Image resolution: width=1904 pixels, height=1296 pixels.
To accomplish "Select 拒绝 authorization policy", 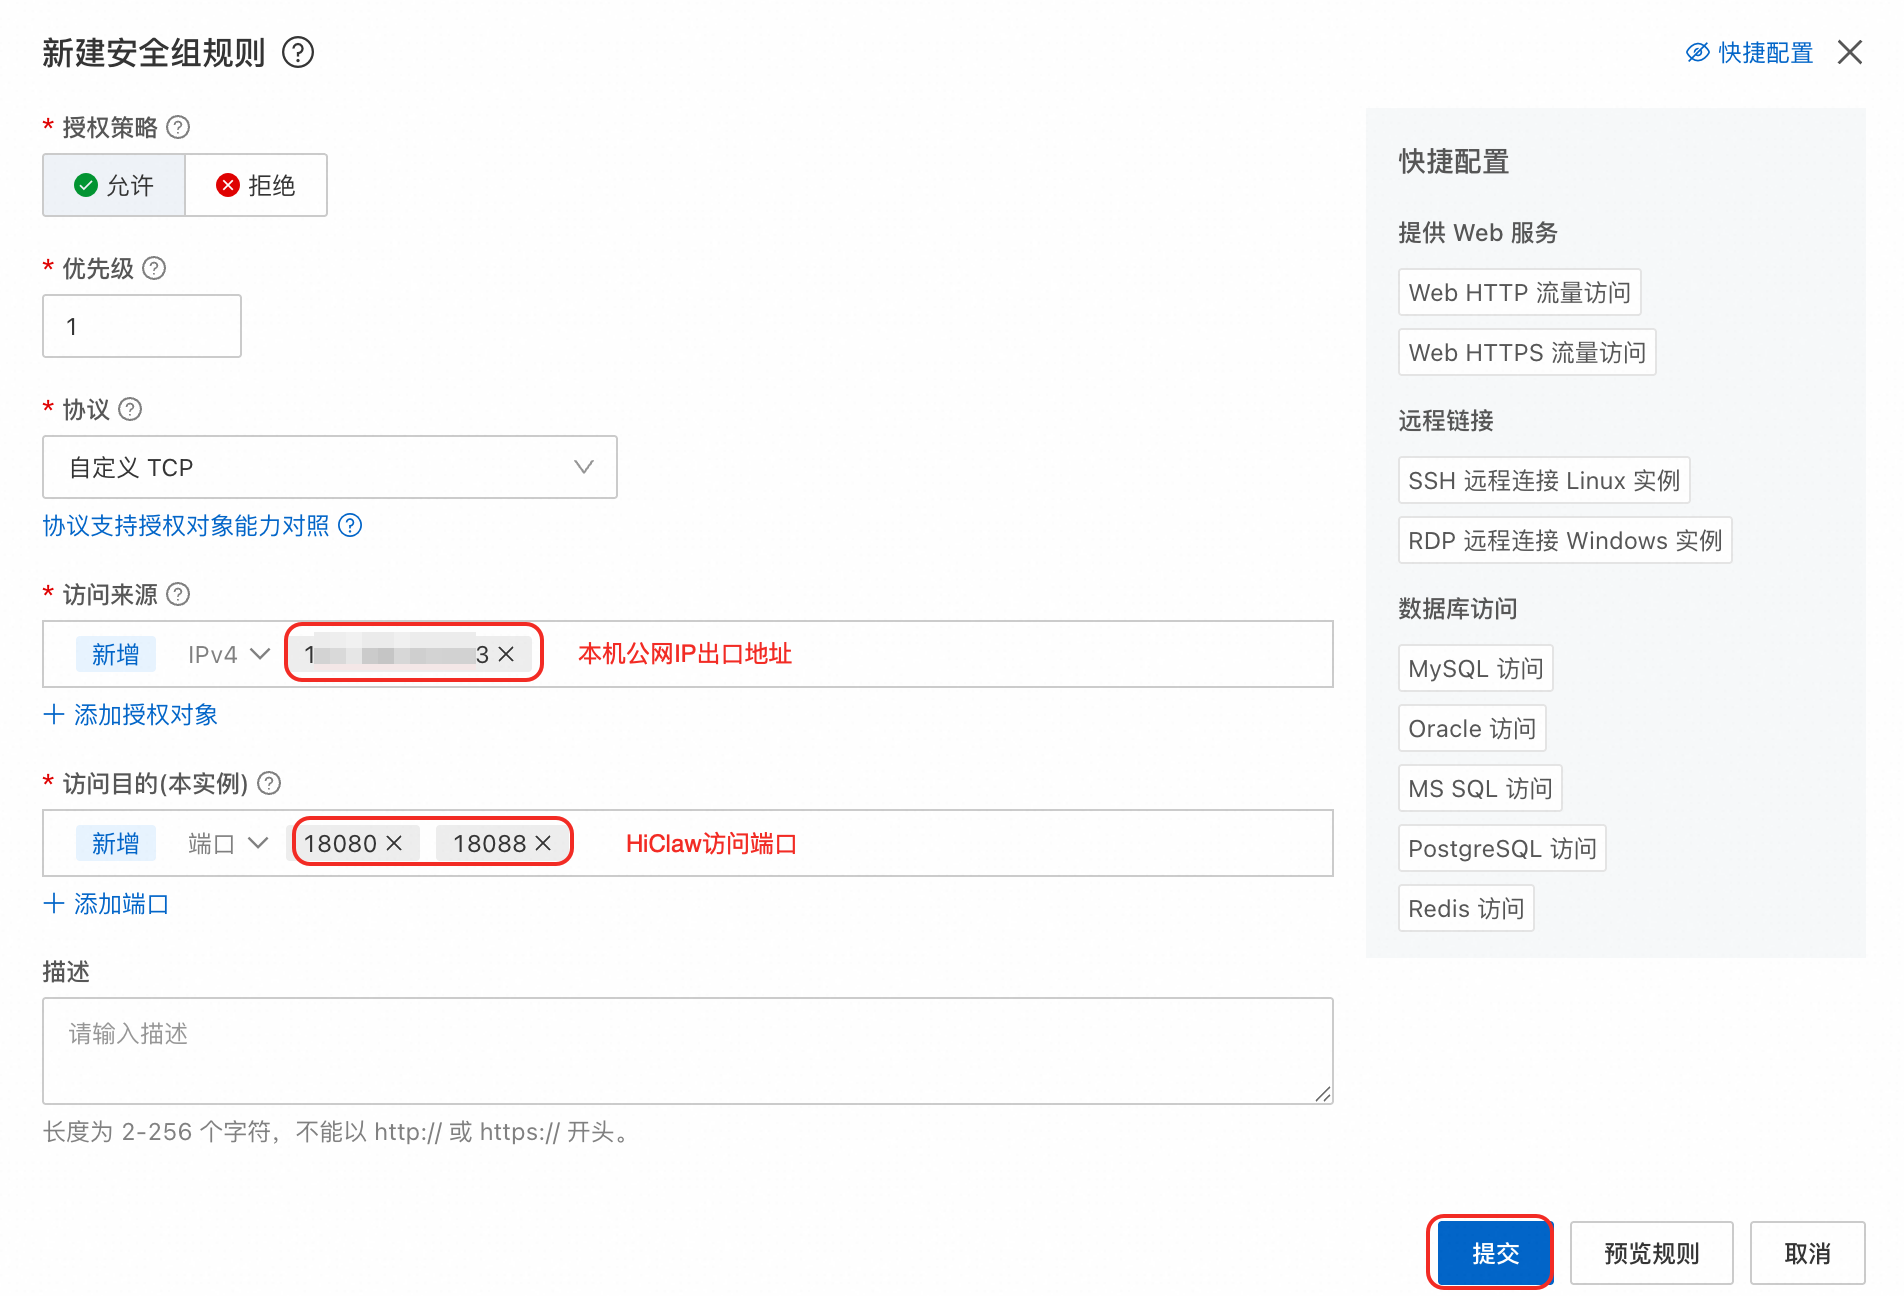I will [256, 185].
